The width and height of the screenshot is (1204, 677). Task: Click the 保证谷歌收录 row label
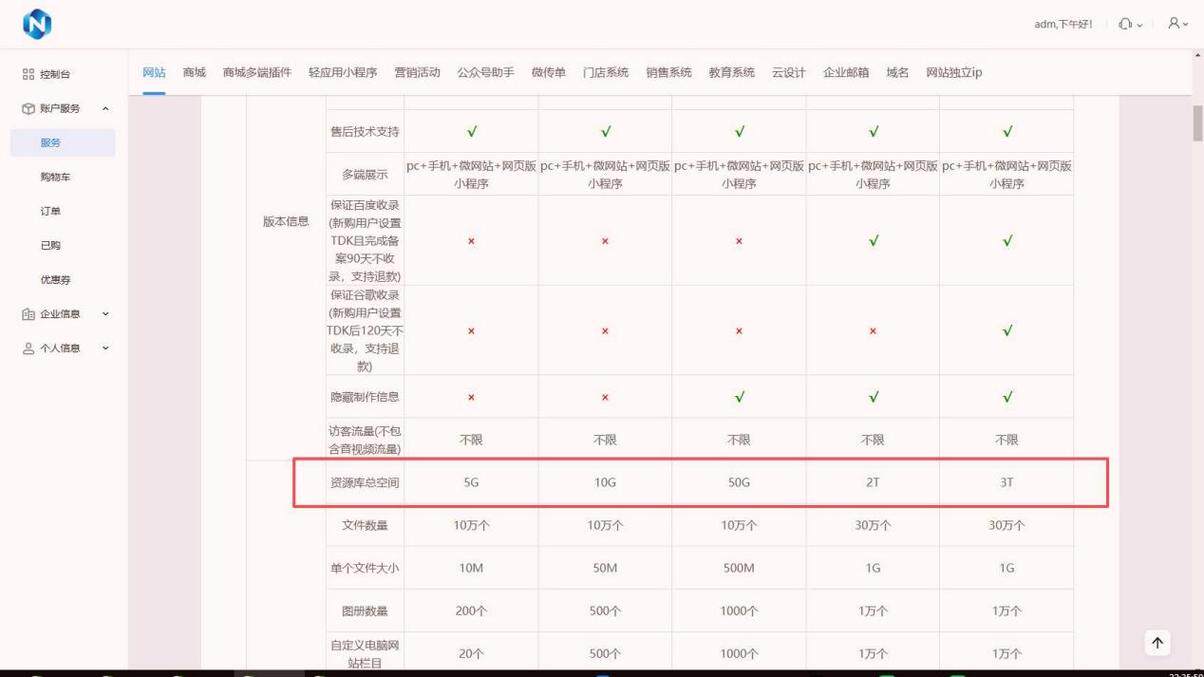coord(365,330)
